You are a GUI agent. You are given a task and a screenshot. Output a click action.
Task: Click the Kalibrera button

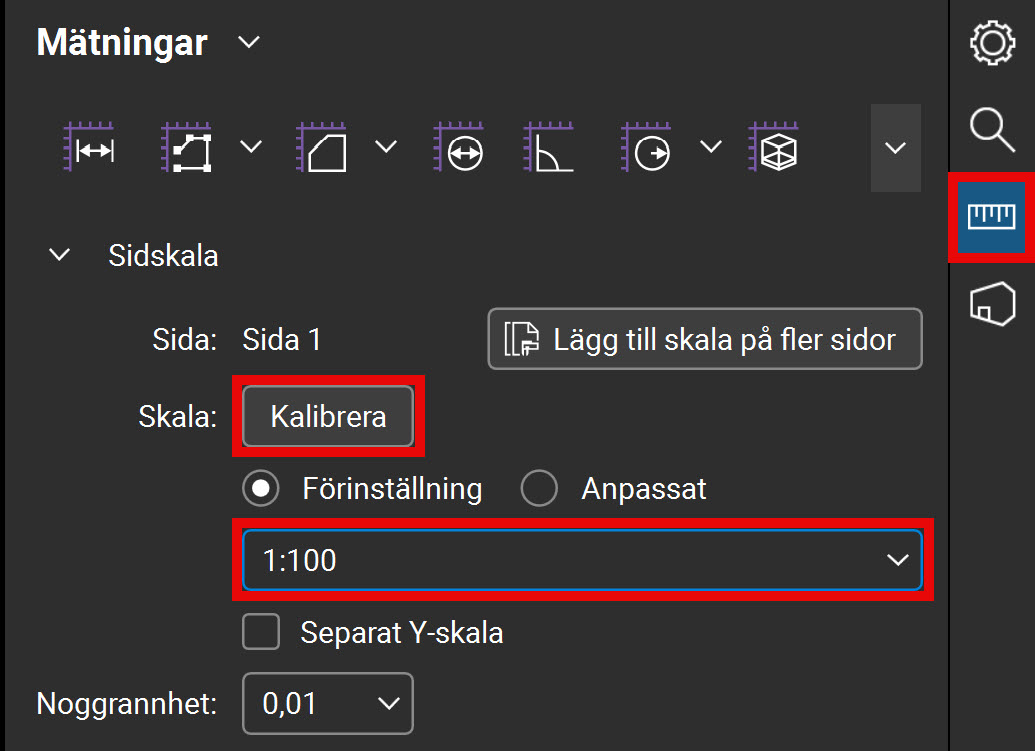click(328, 416)
